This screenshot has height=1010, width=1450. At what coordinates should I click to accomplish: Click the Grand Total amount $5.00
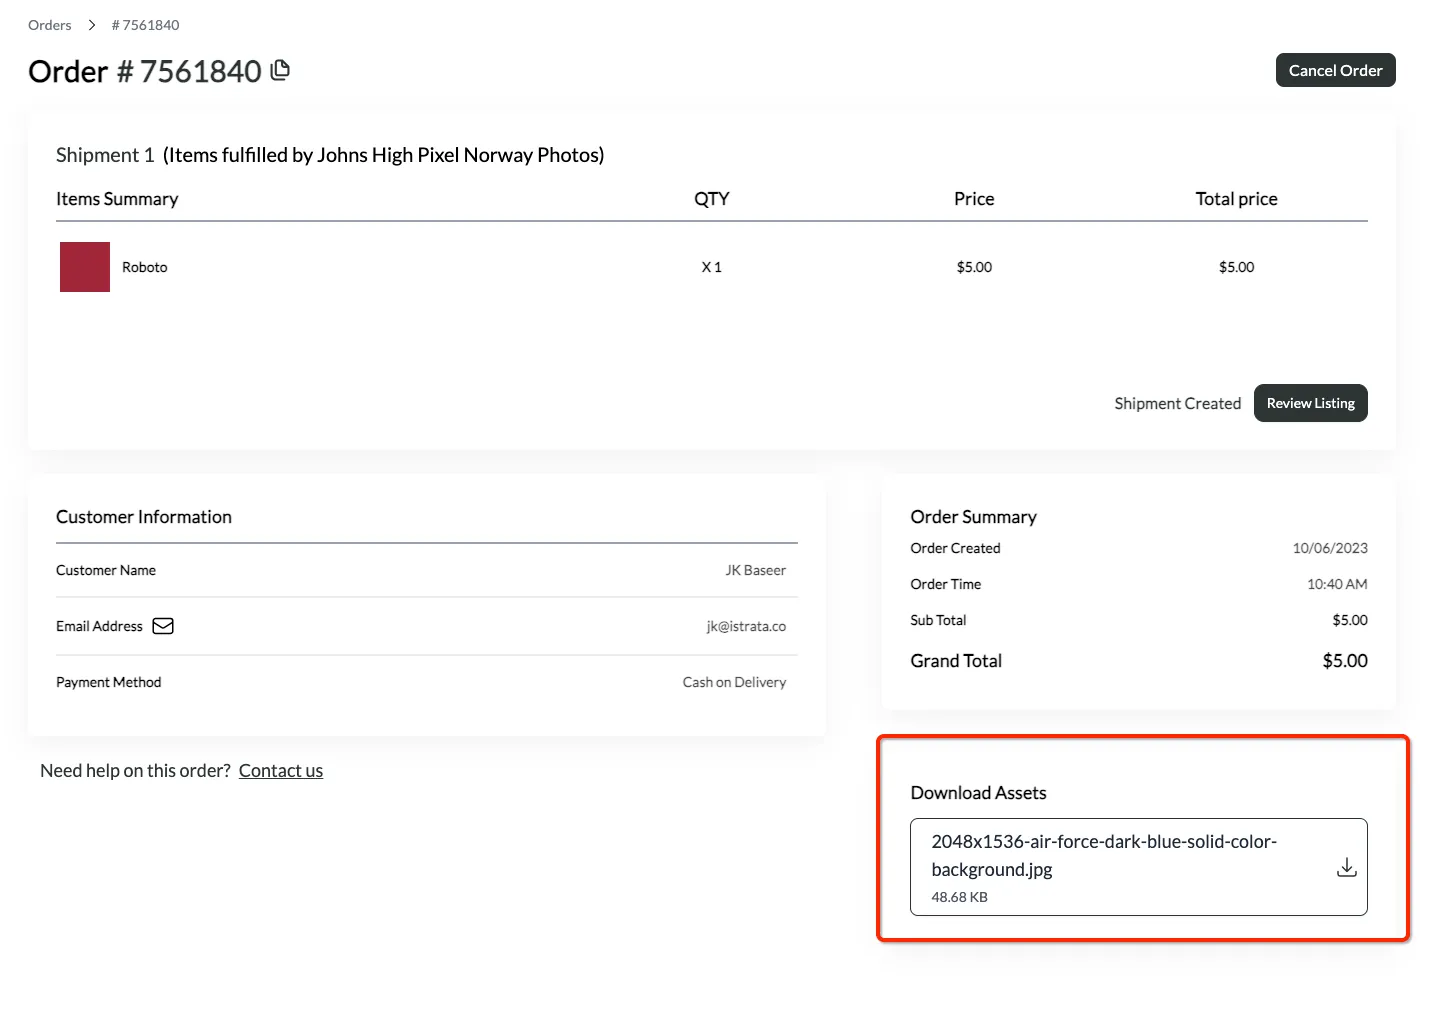(x=1344, y=661)
